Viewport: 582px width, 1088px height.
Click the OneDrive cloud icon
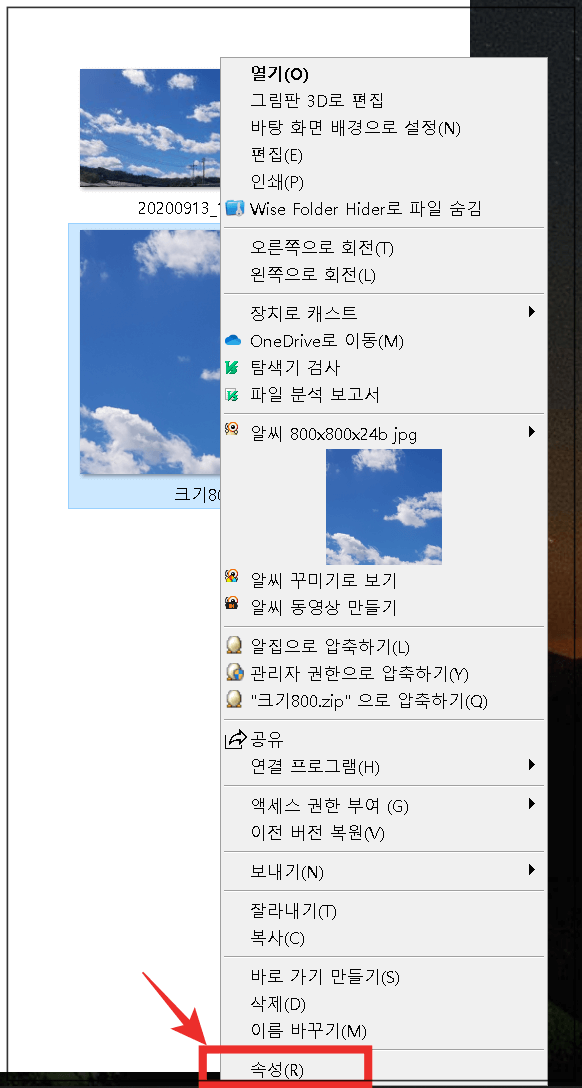[233, 341]
